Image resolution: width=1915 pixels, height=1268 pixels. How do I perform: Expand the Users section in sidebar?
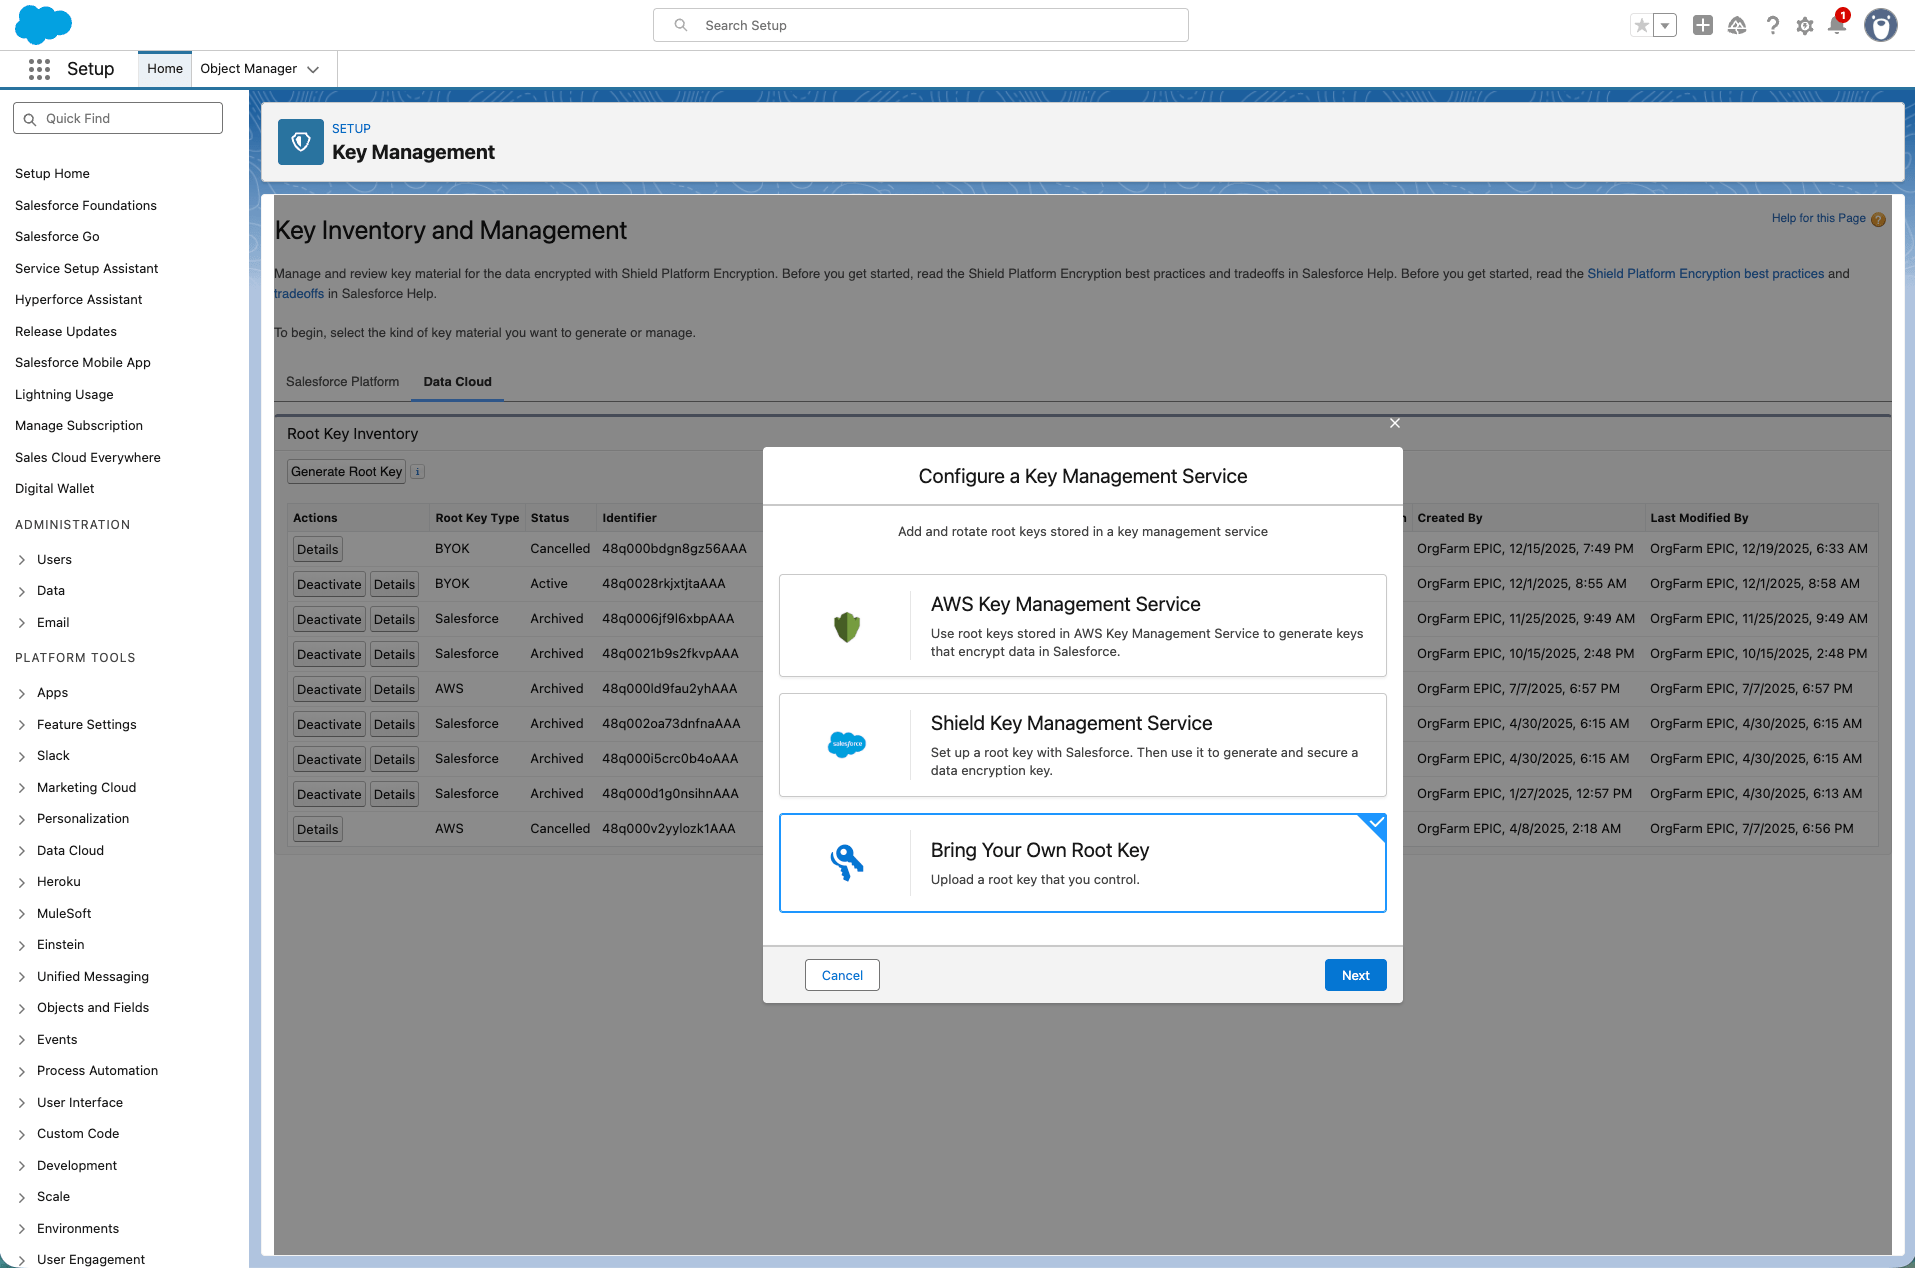(22, 560)
